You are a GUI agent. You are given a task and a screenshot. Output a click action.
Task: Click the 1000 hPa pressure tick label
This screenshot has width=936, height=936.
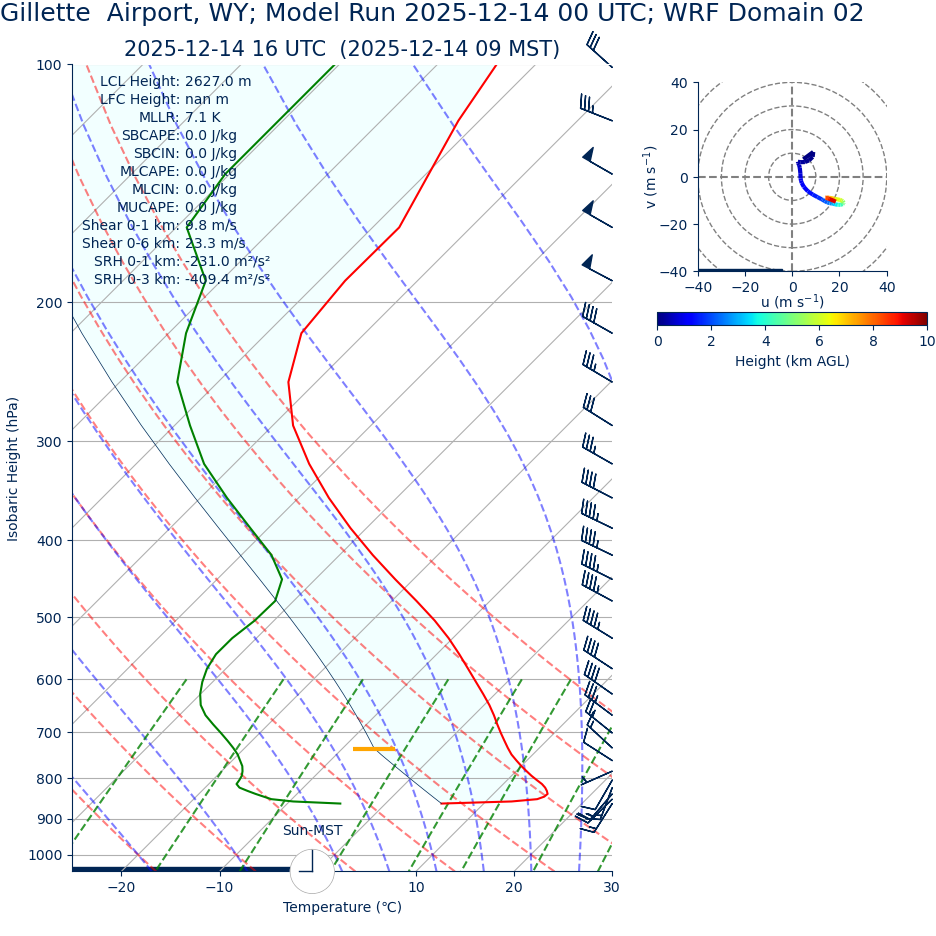pyautogui.click(x=44, y=856)
